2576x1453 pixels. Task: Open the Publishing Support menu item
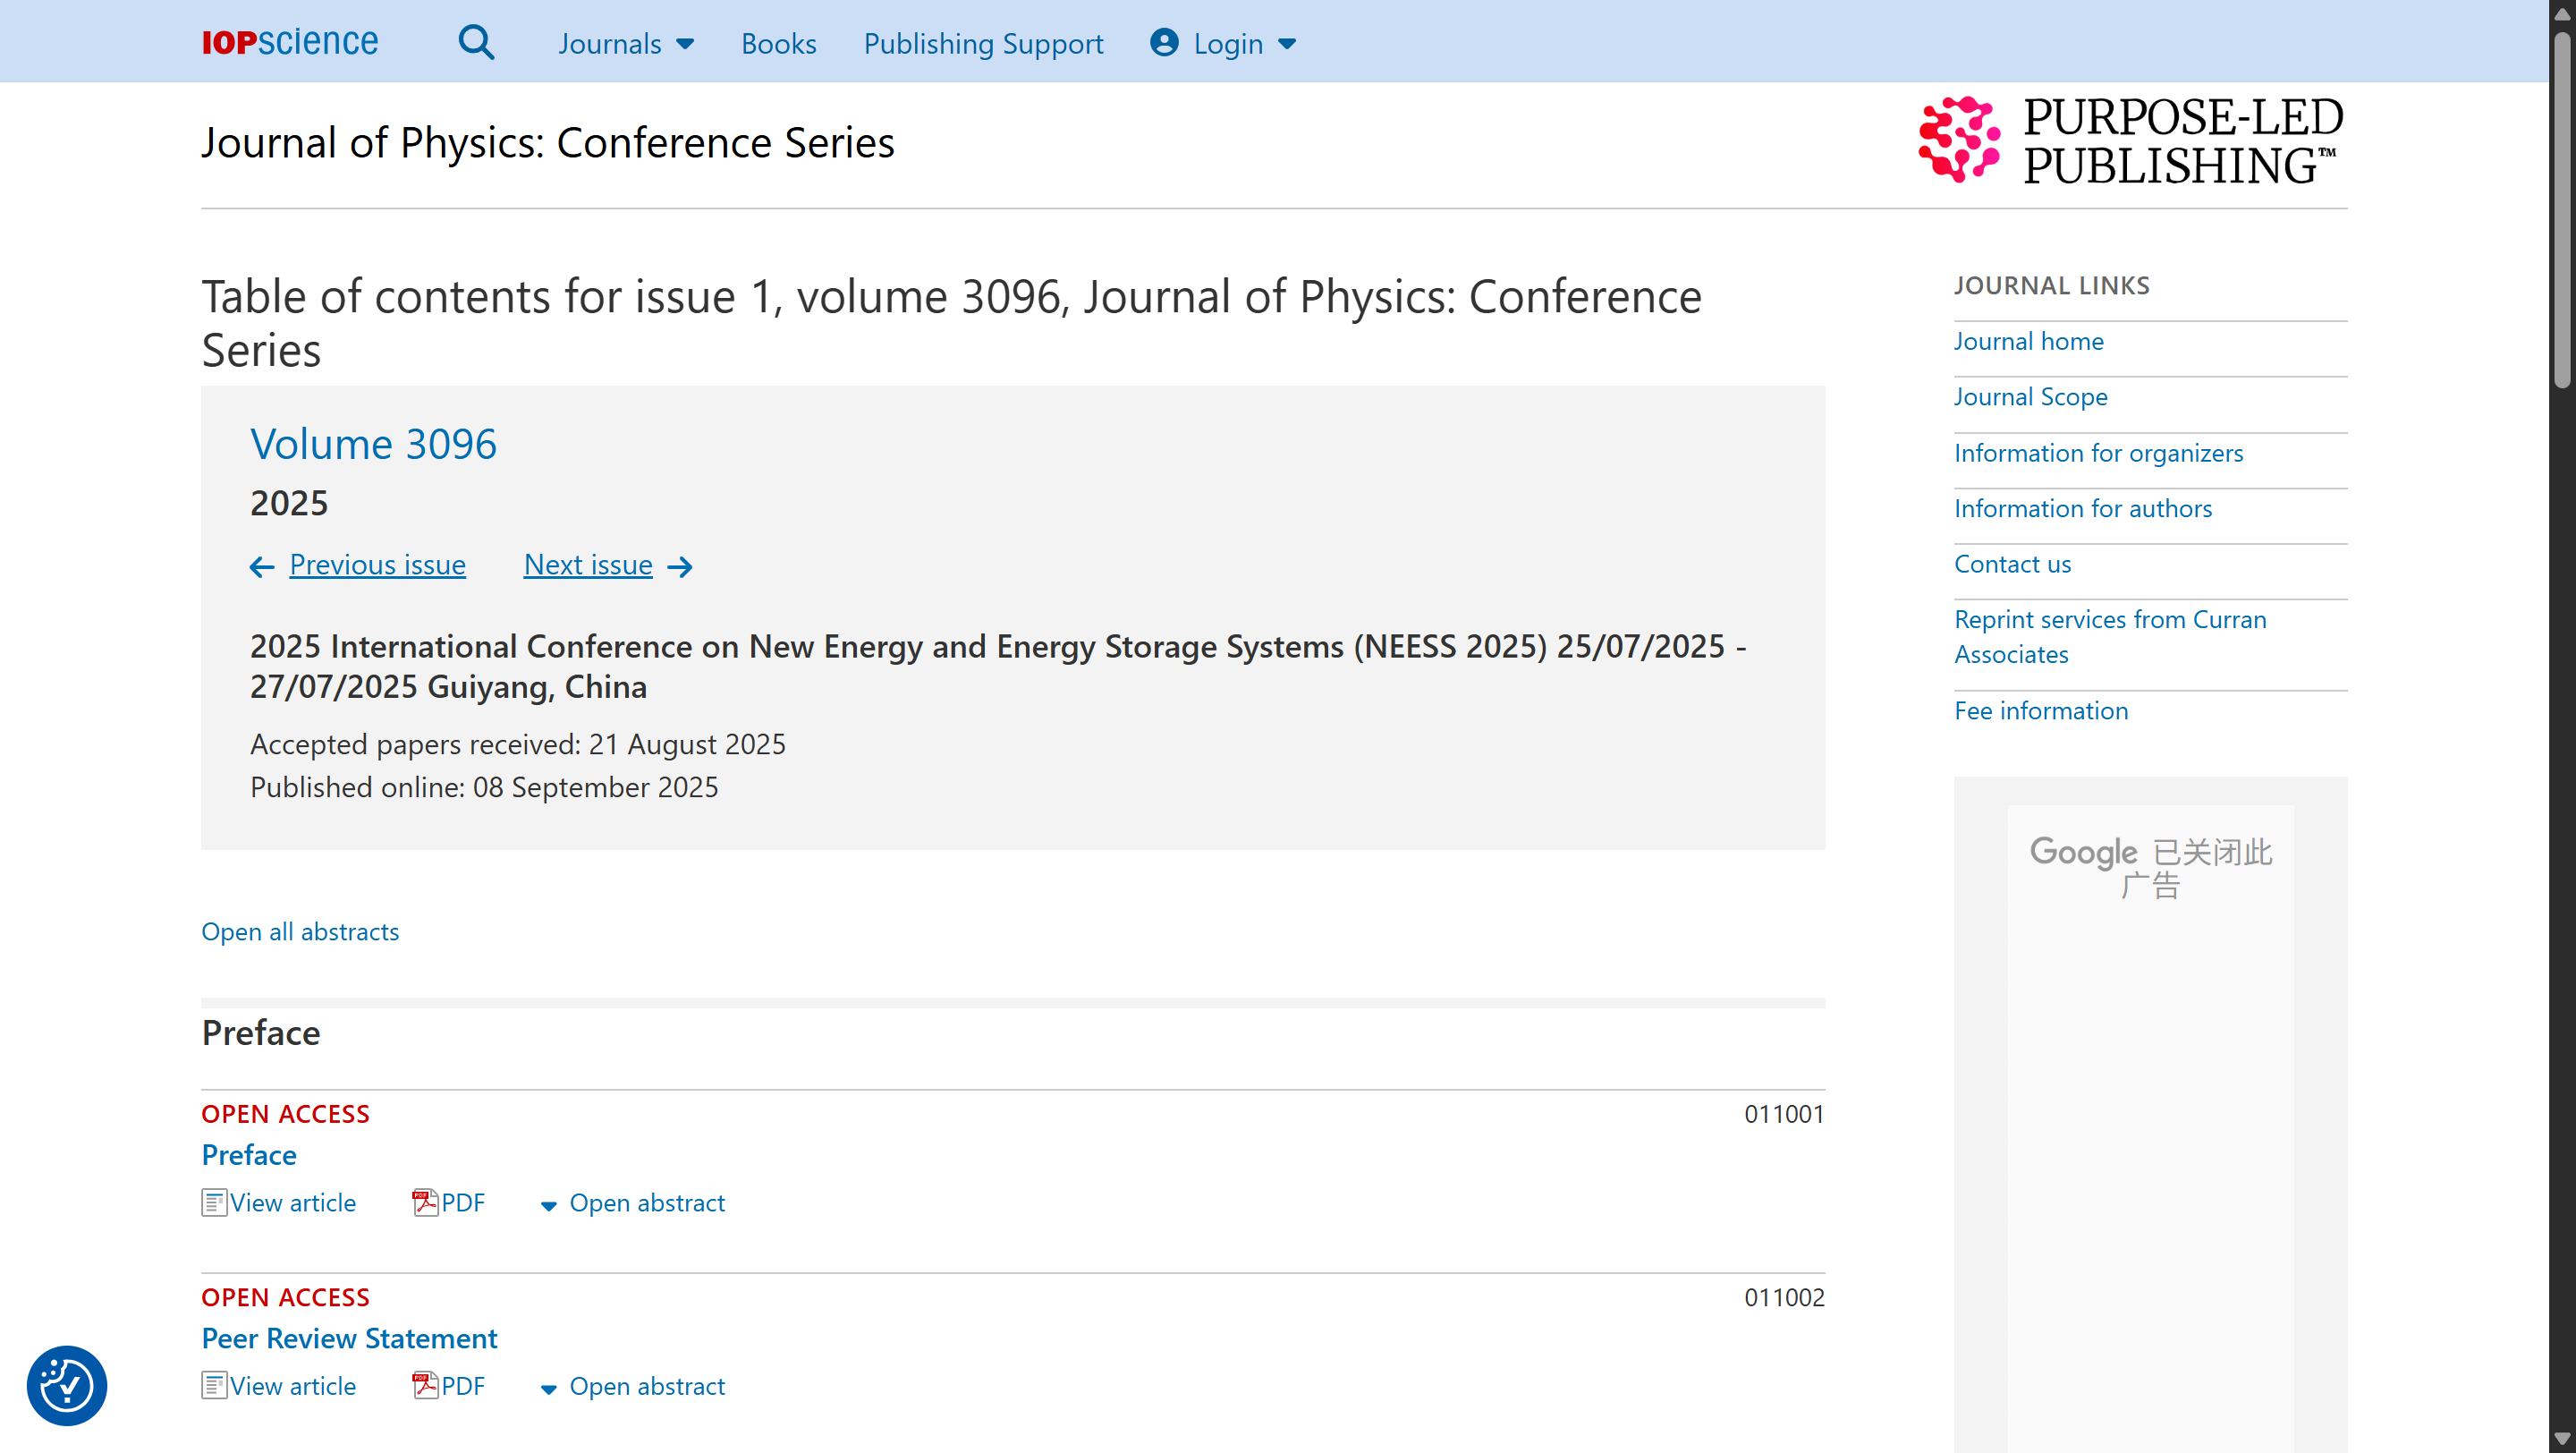pyautogui.click(x=983, y=43)
